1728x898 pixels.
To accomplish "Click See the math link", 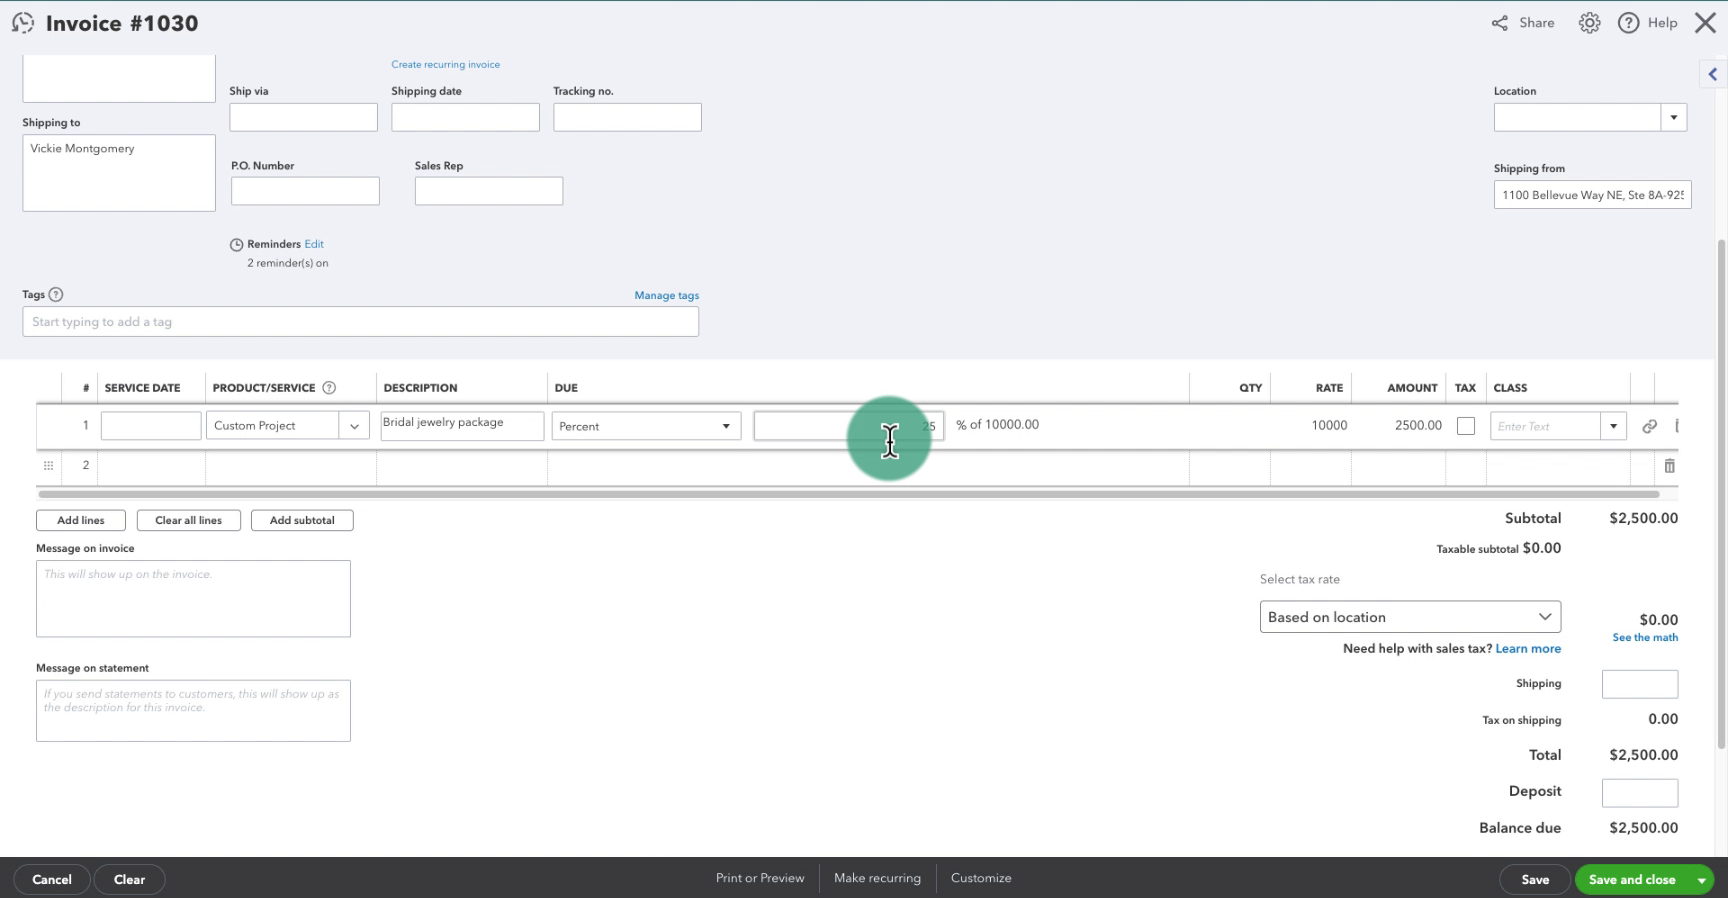I will [x=1645, y=637].
